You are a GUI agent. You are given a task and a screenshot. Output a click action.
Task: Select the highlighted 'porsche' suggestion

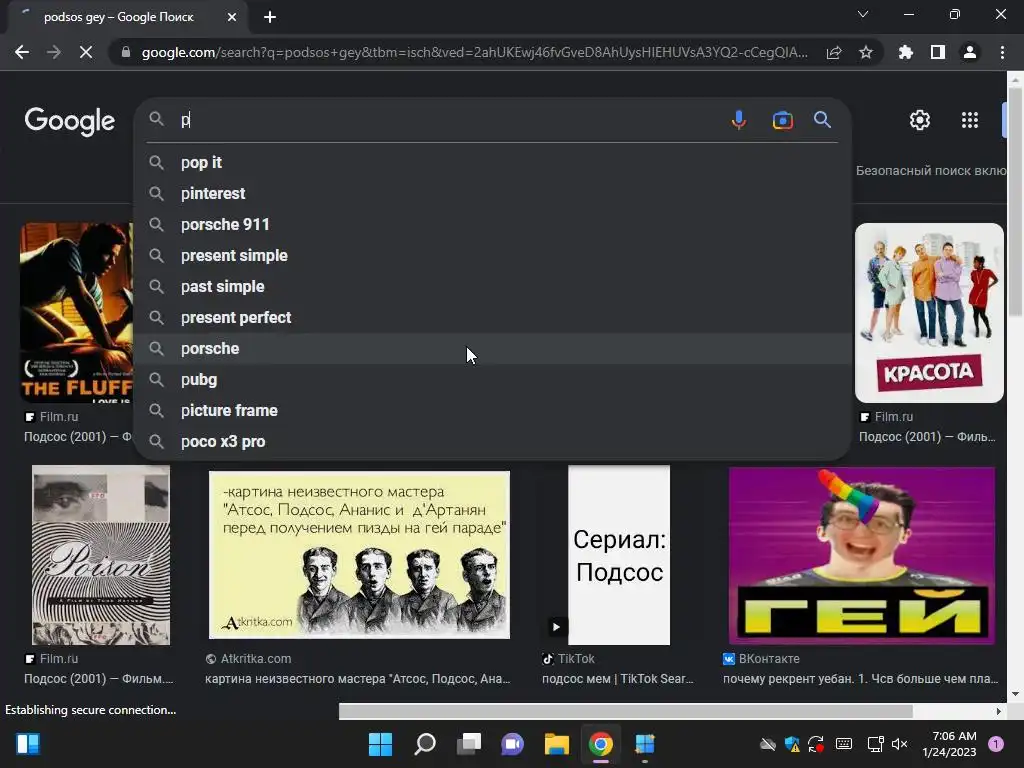pos(492,349)
